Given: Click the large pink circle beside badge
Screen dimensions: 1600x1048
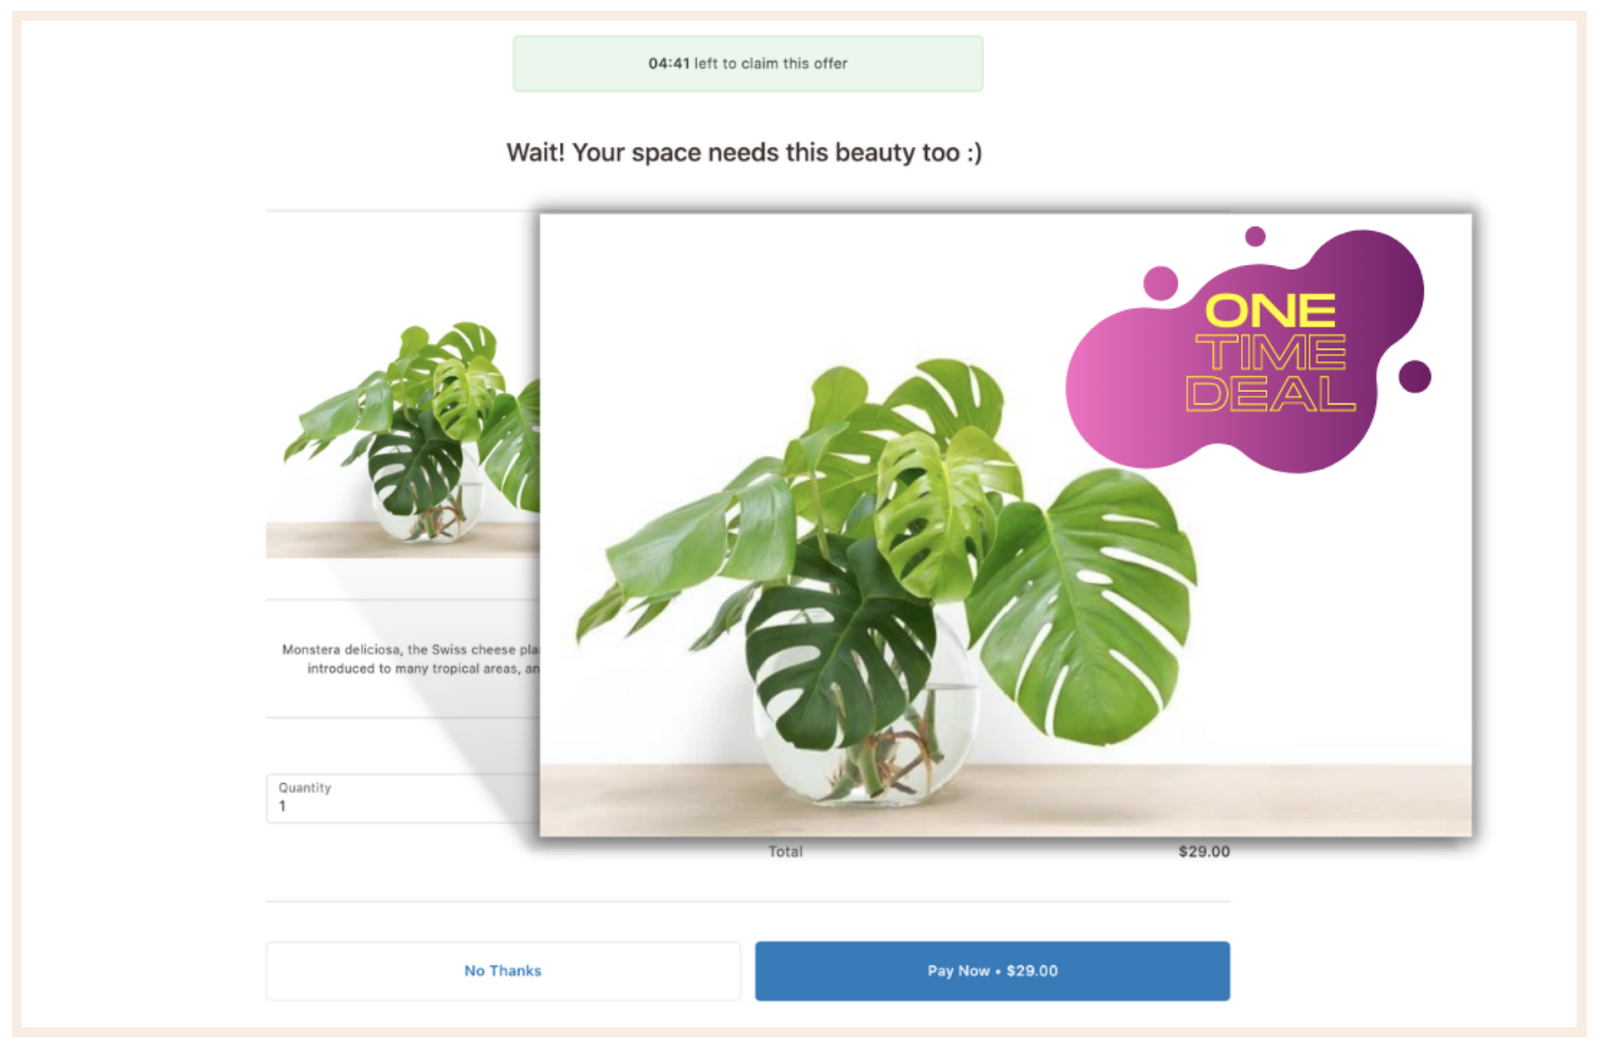Looking at the screenshot, I should tap(1160, 283).
